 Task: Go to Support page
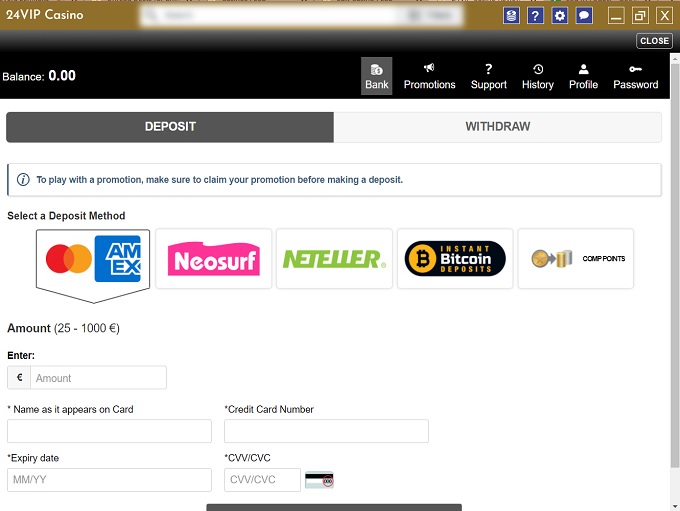tap(489, 76)
